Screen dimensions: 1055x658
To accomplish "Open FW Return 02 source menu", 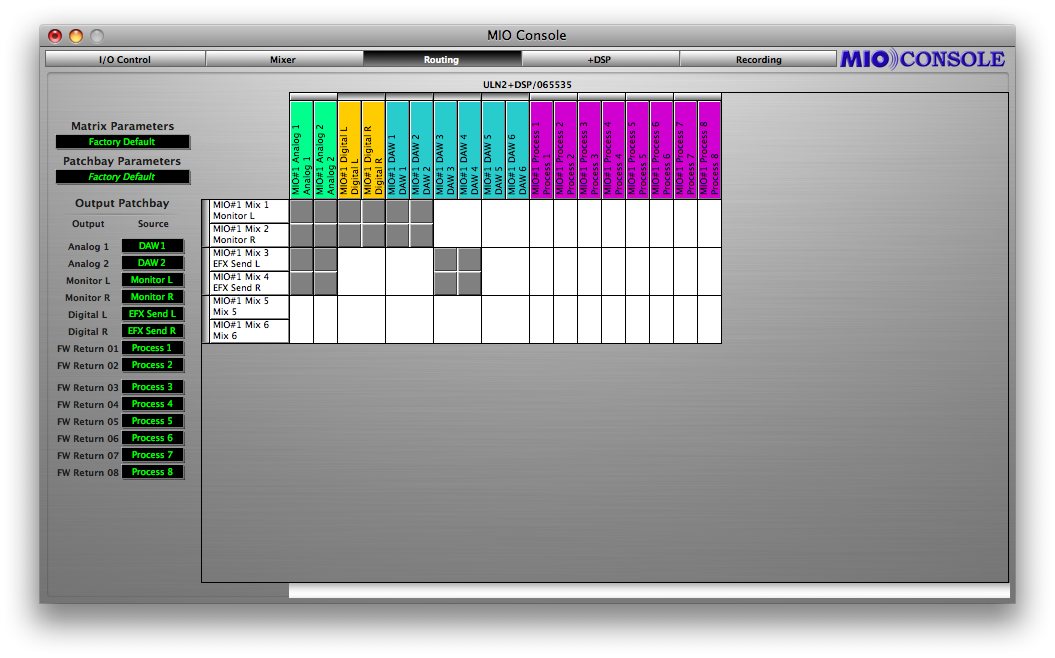I will pyautogui.click(x=153, y=365).
